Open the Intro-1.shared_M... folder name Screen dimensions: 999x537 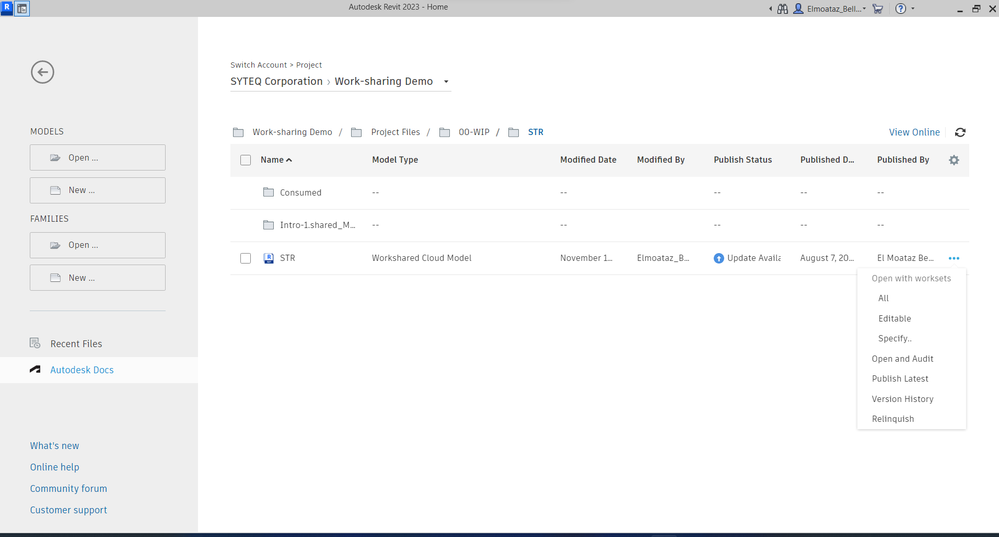pyautogui.click(x=317, y=225)
